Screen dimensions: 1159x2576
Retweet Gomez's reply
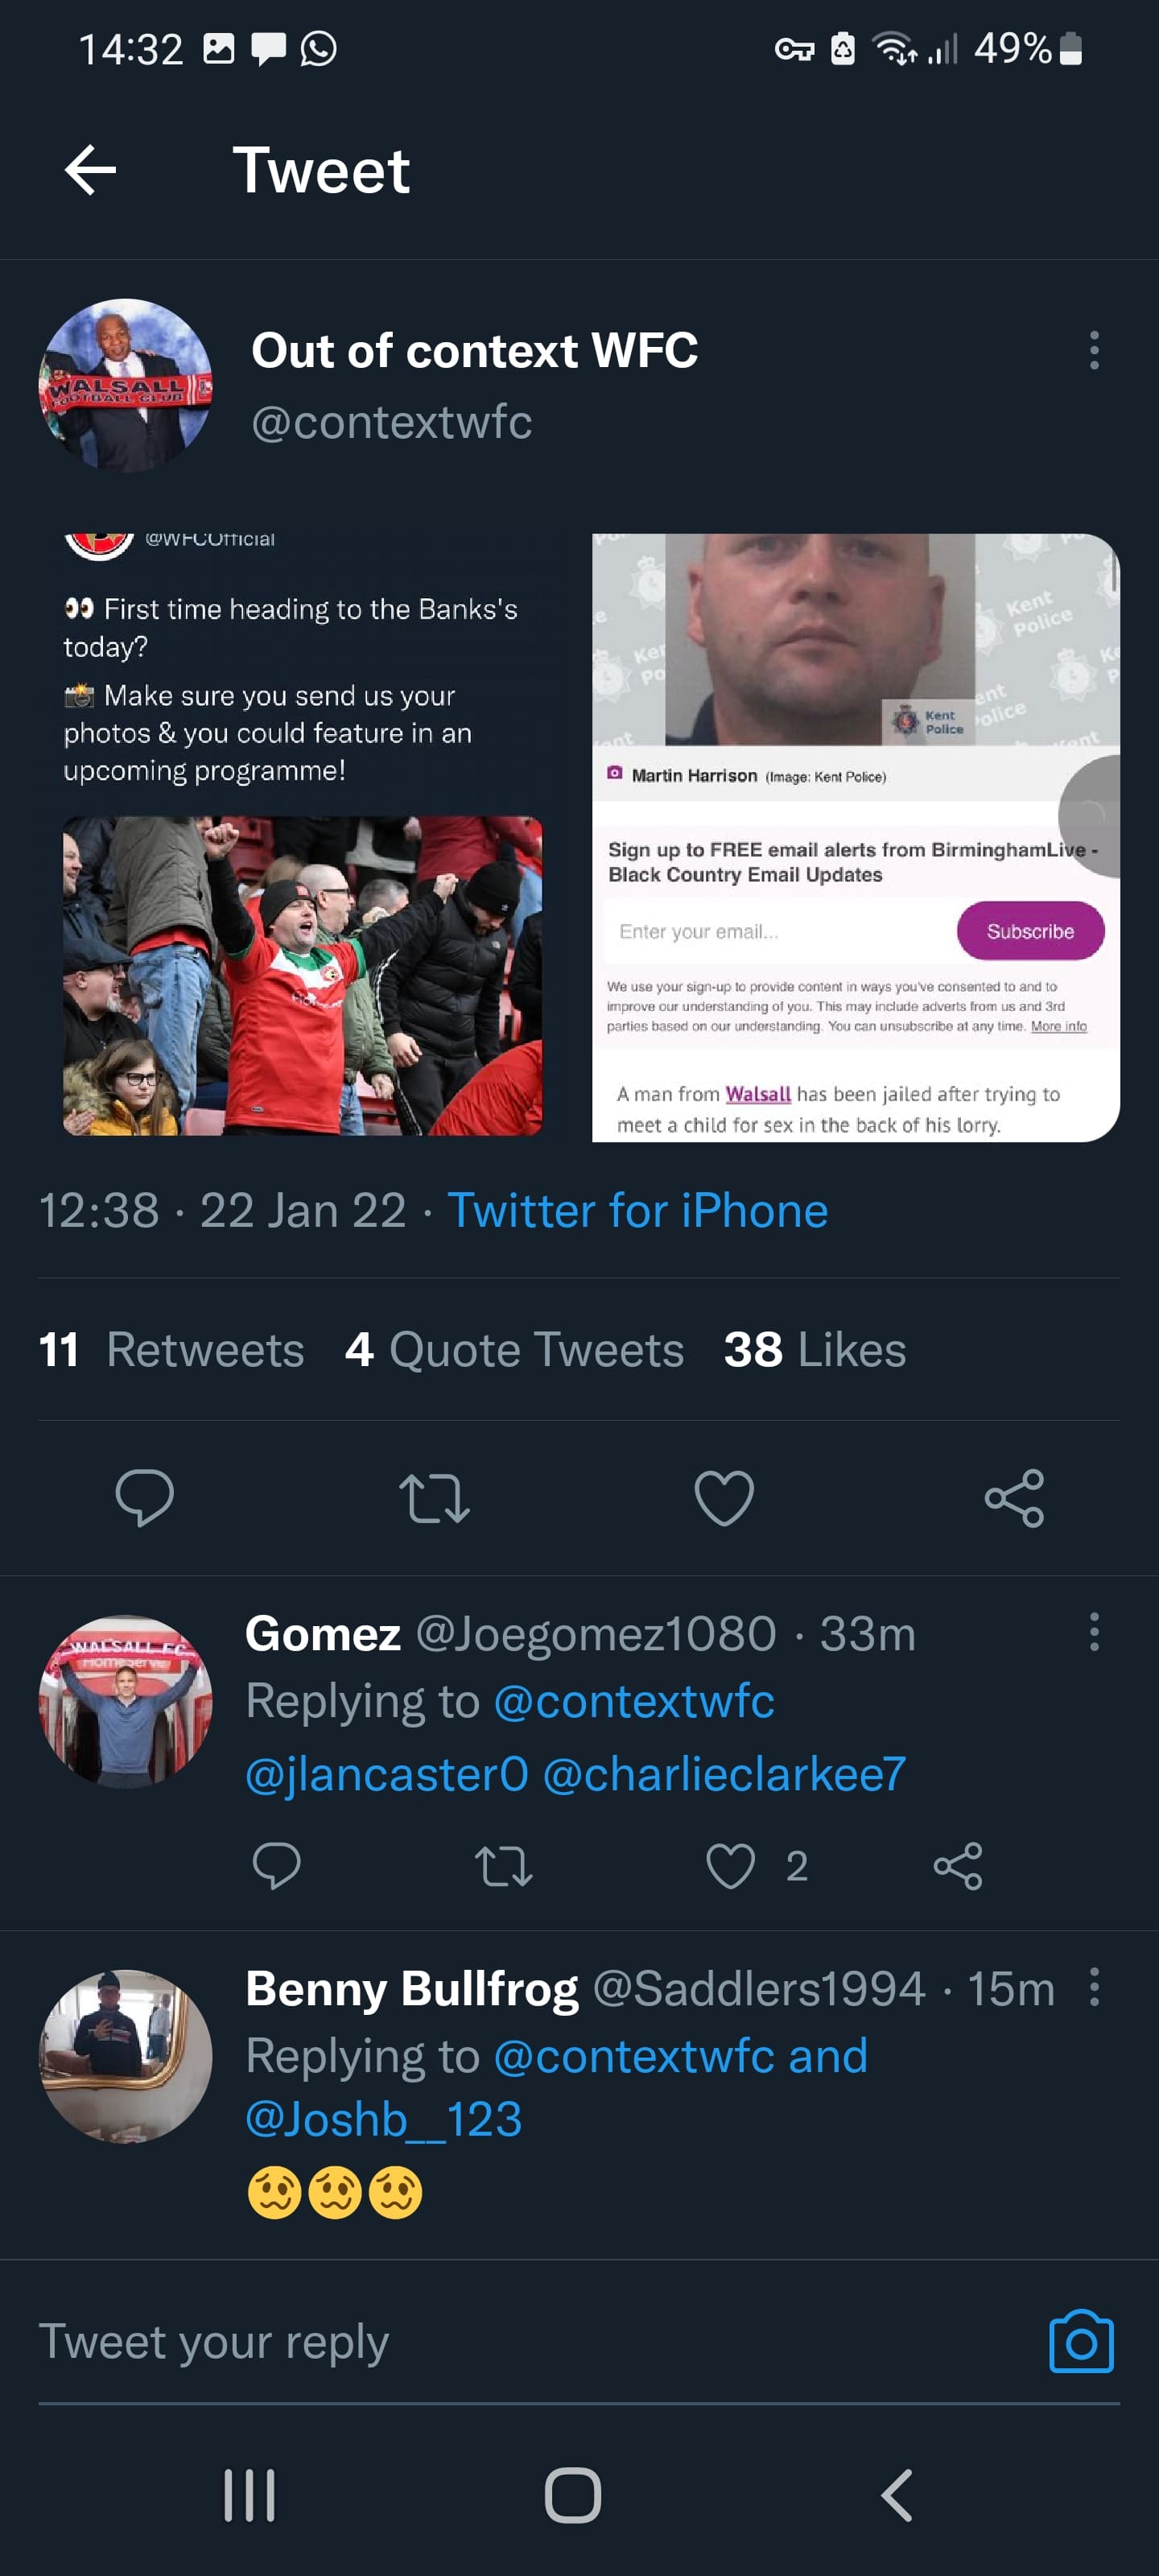(x=504, y=1866)
